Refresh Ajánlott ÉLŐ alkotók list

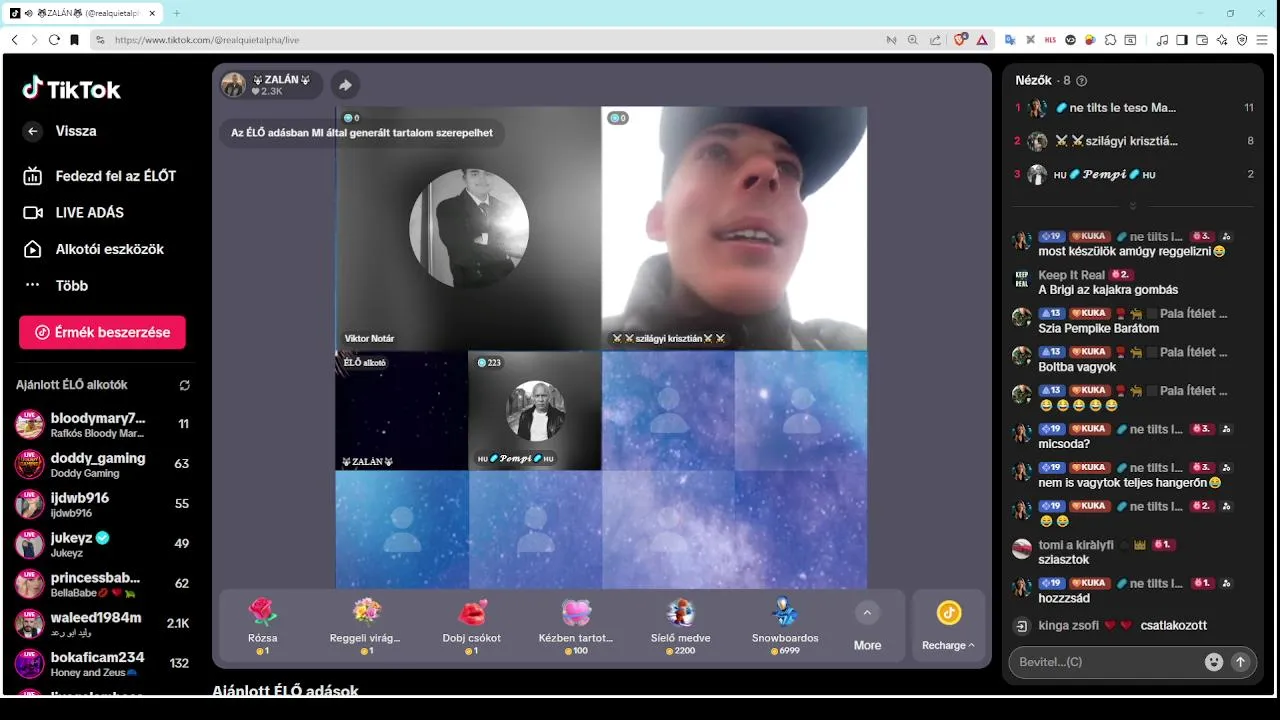pos(184,385)
